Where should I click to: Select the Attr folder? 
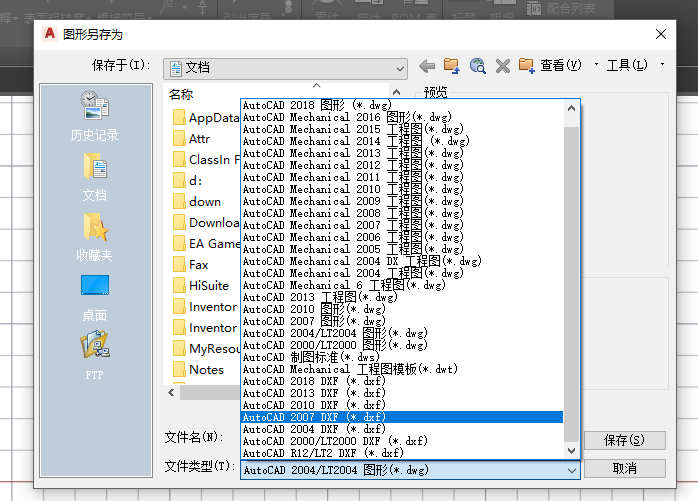191,139
